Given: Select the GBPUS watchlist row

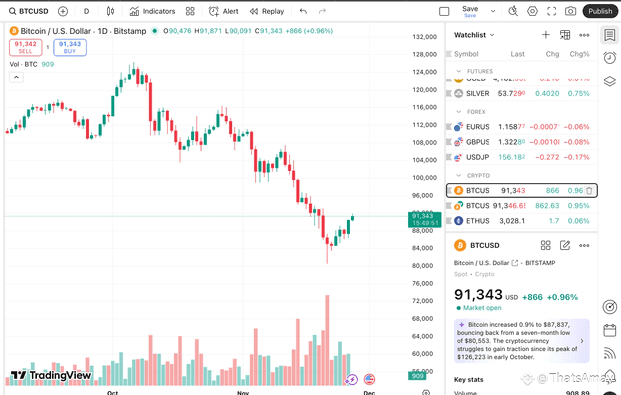Looking at the screenshot, I should pyautogui.click(x=522, y=142).
